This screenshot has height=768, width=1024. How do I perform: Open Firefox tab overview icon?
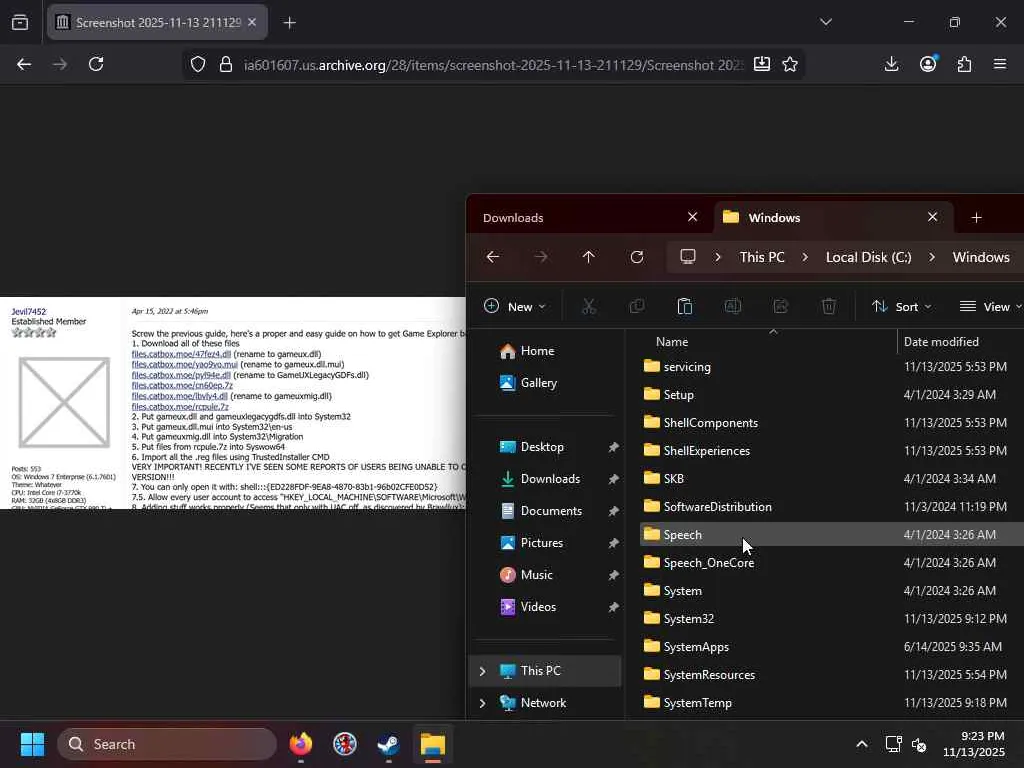coord(20,22)
